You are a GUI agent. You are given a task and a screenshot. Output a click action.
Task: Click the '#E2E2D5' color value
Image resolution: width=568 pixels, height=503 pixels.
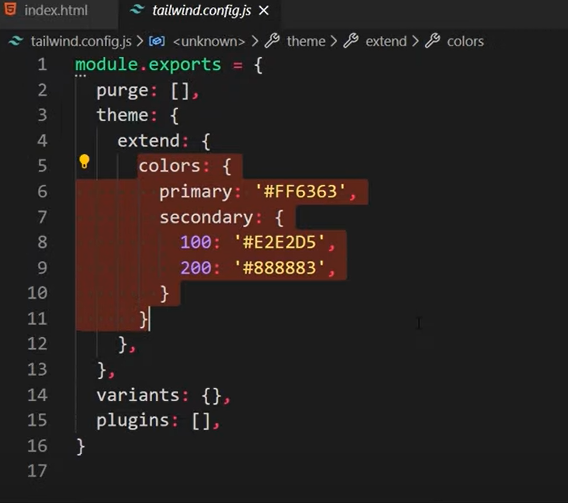pyautogui.click(x=279, y=242)
